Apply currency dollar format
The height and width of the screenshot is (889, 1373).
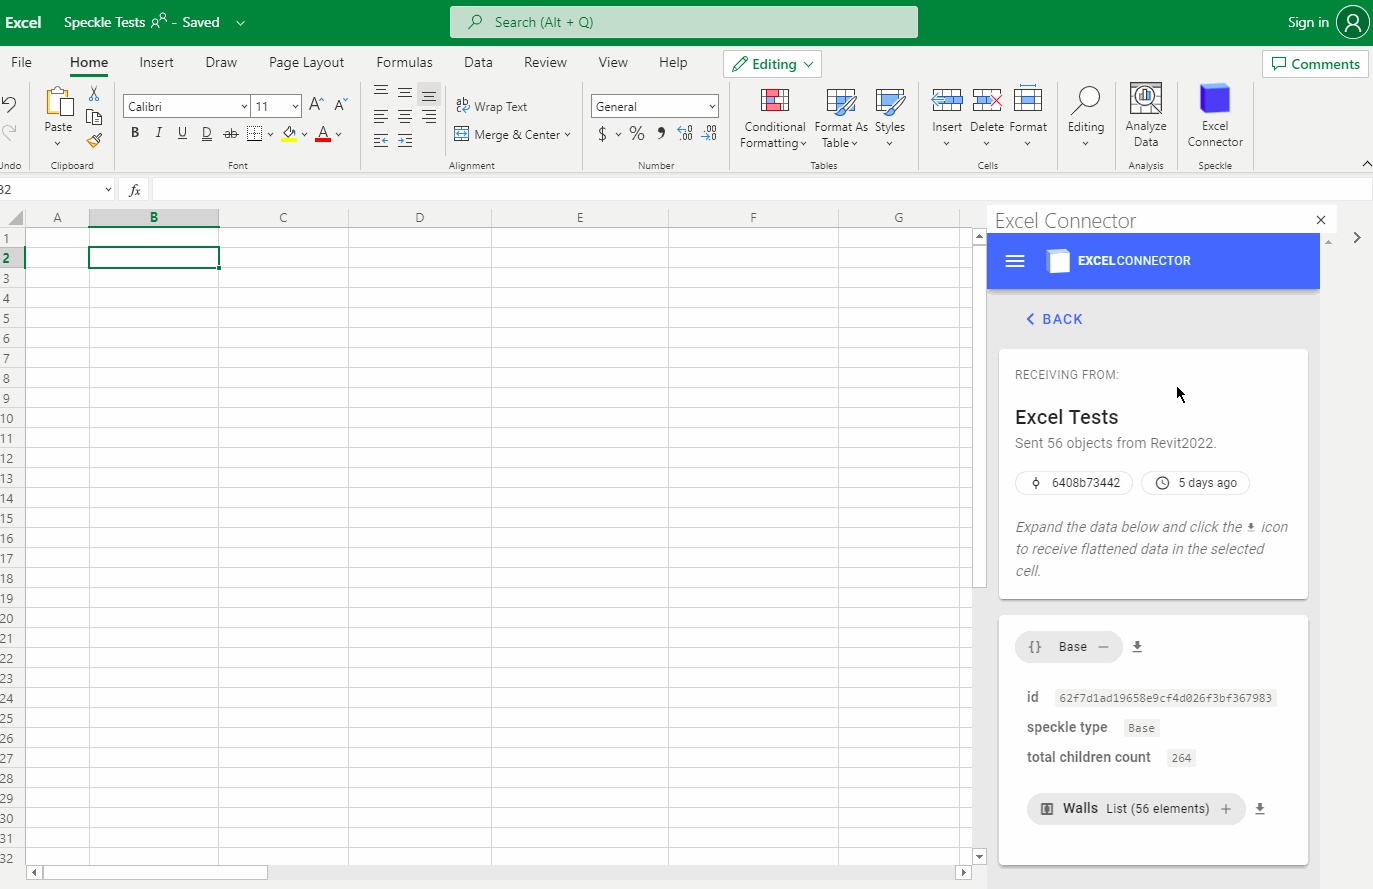pos(602,134)
